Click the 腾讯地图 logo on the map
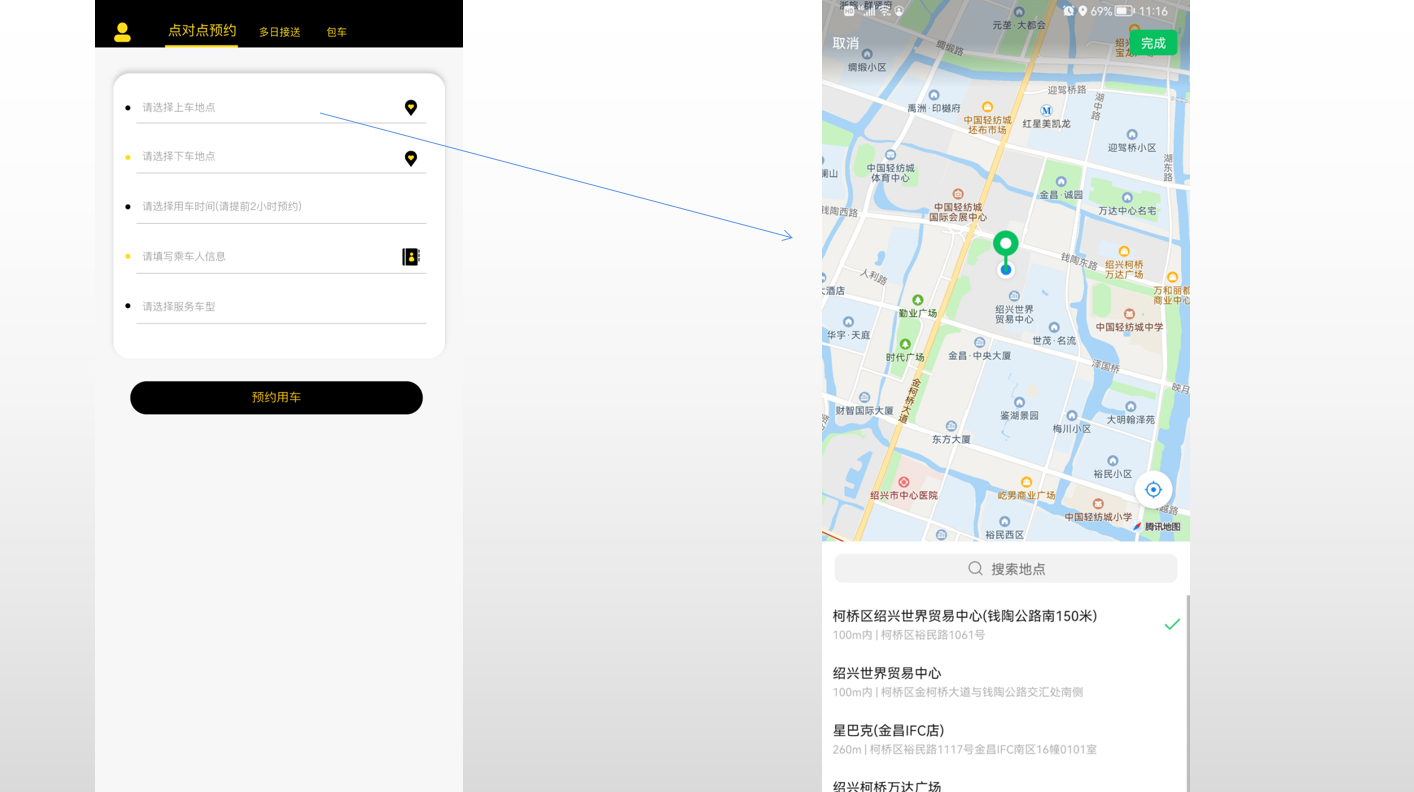Viewport: 1414px width, 792px height. [1157, 525]
